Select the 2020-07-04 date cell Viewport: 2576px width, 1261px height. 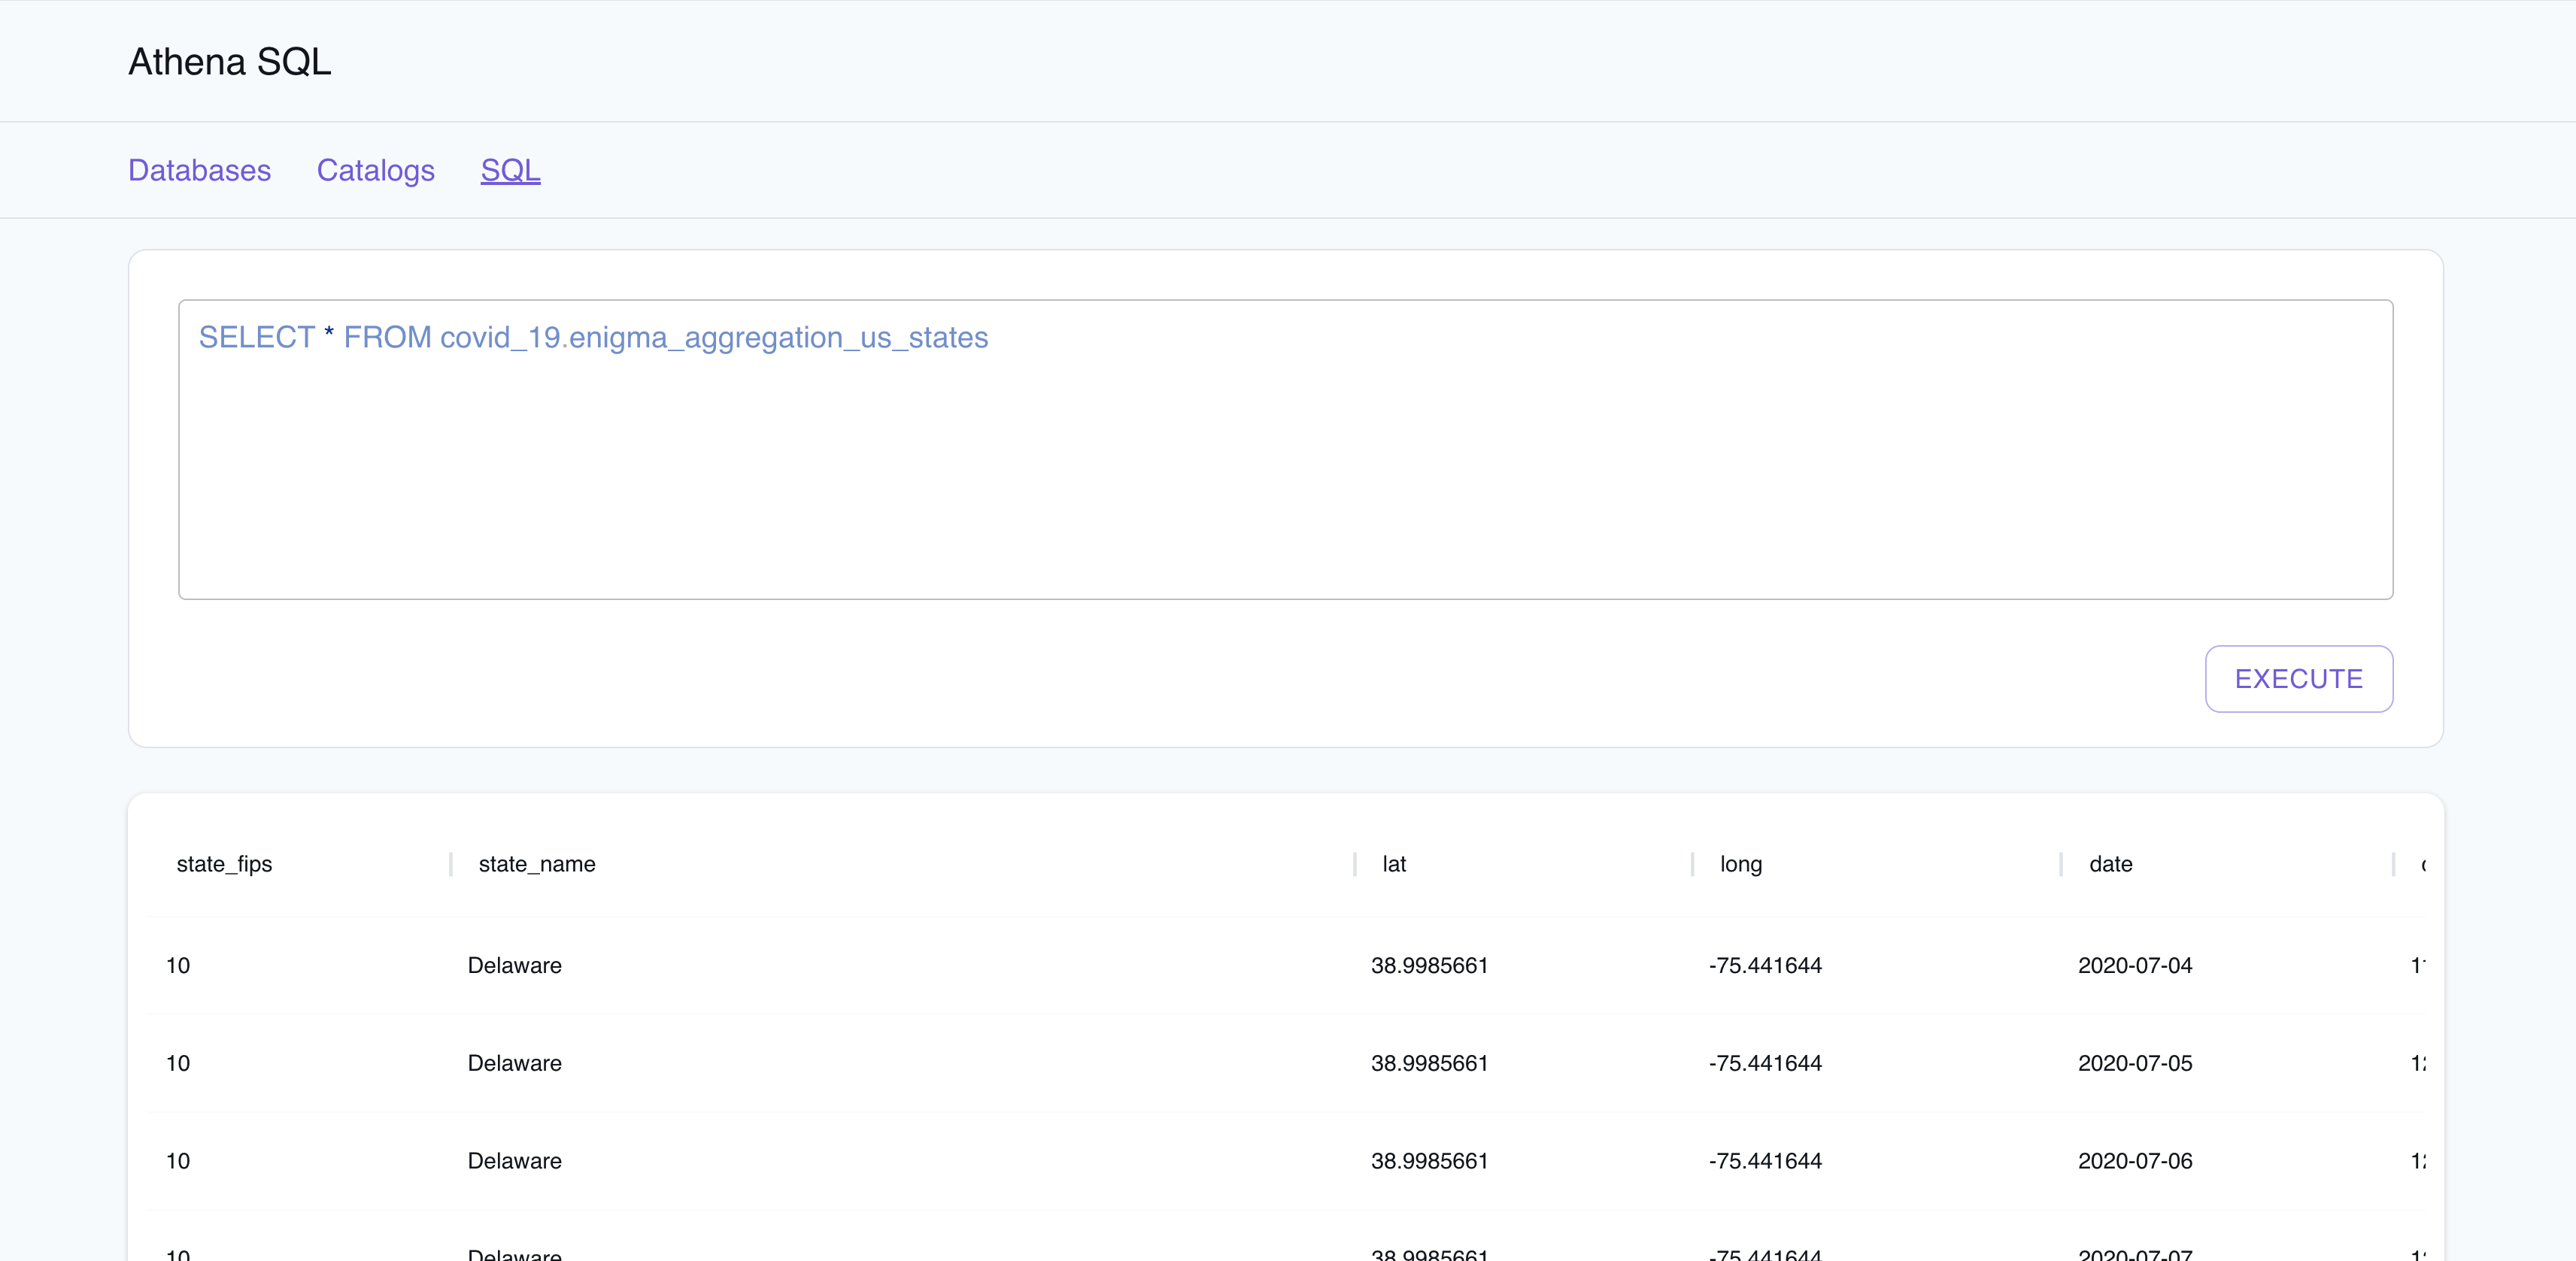click(2134, 965)
